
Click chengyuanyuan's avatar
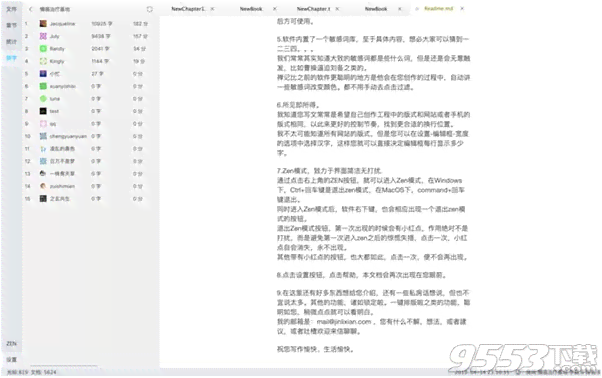tap(43, 136)
